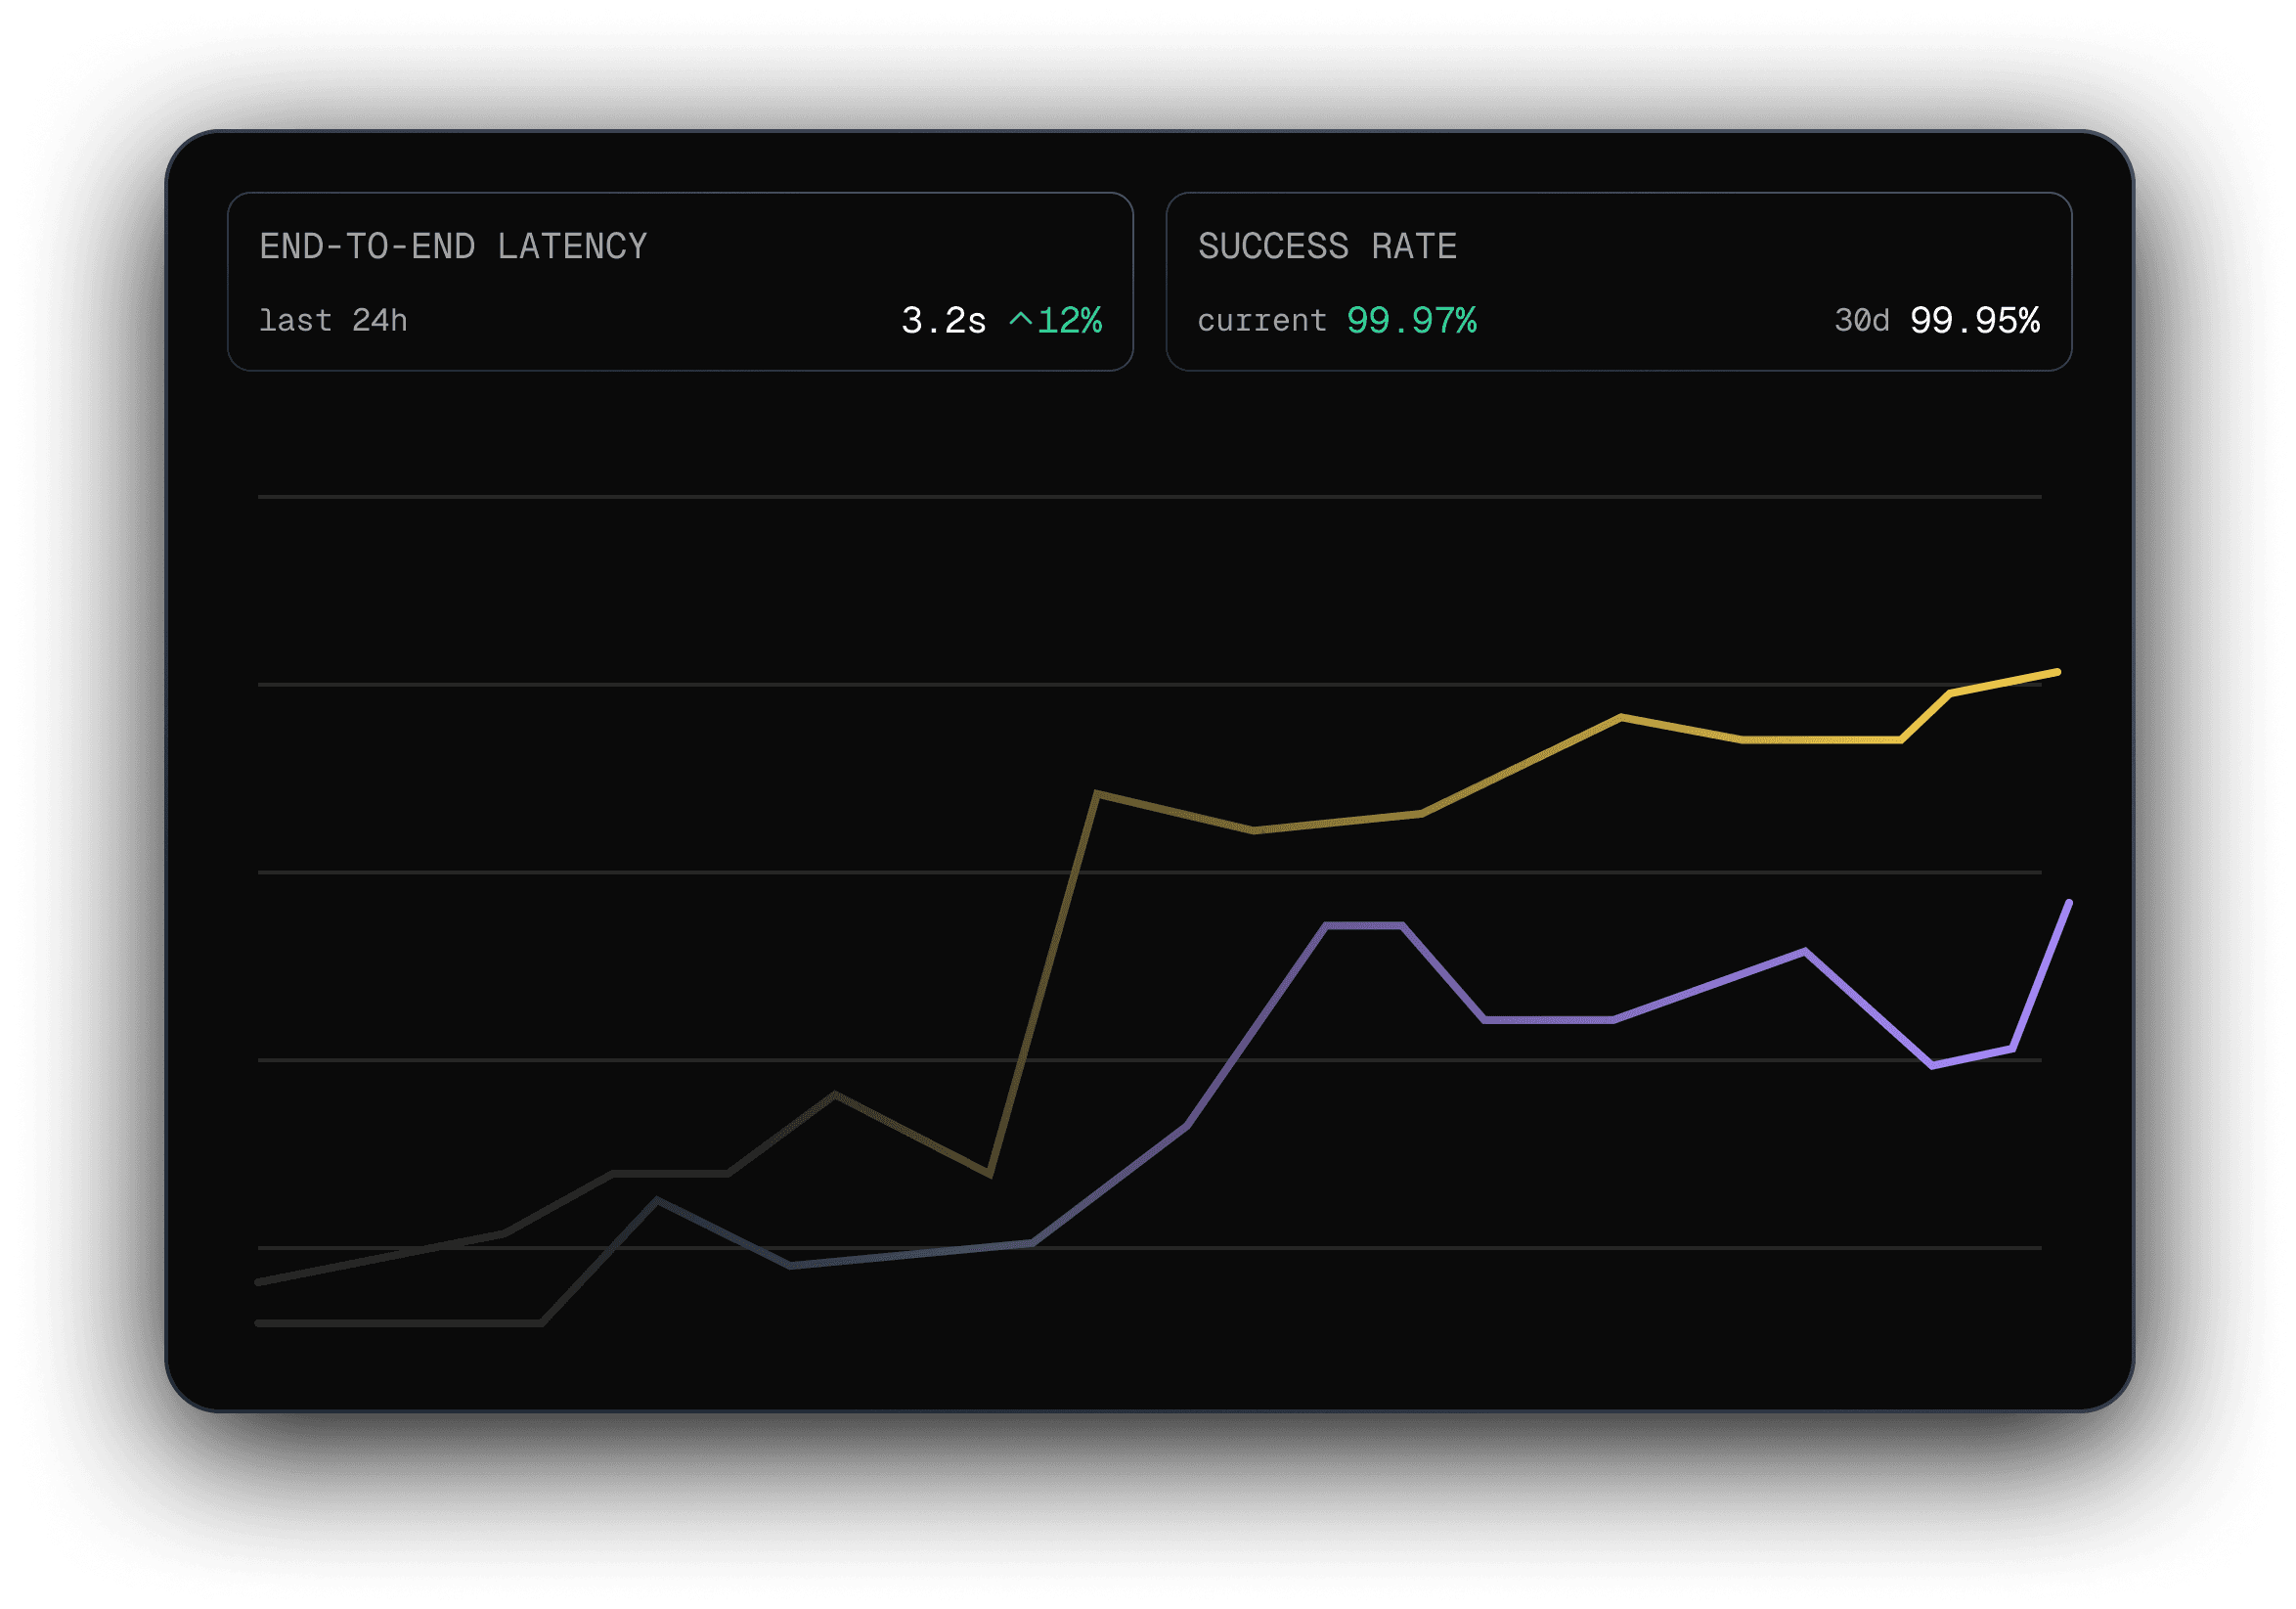Click the 'current' label in Success Rate
The height and width of the screenshot is (1609, 2296).
pos(1262,321)
